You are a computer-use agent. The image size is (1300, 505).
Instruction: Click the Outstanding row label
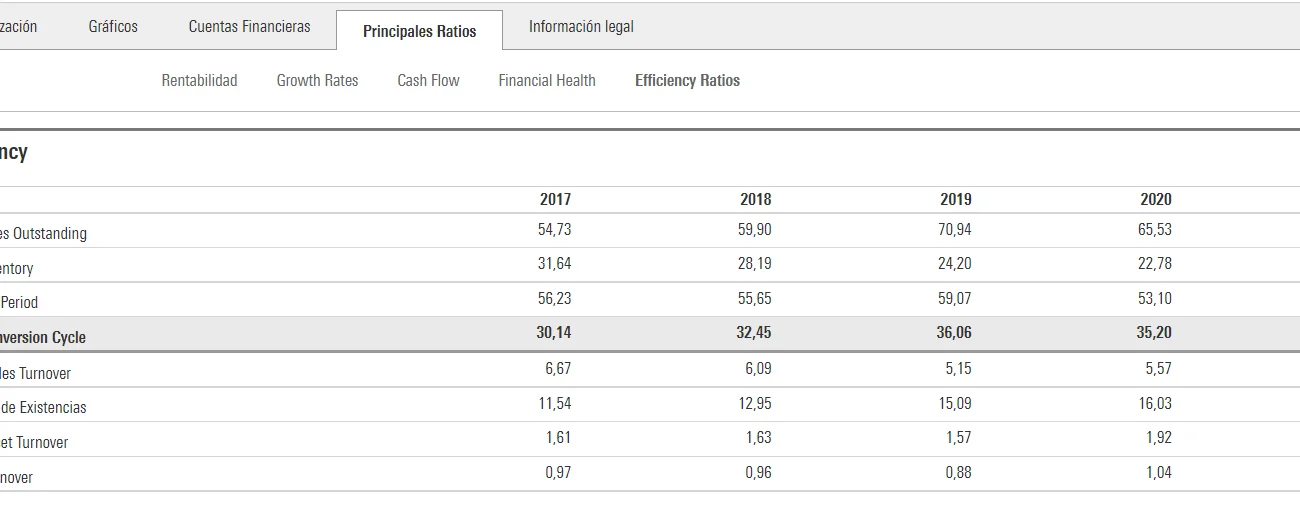click(43, 234)
